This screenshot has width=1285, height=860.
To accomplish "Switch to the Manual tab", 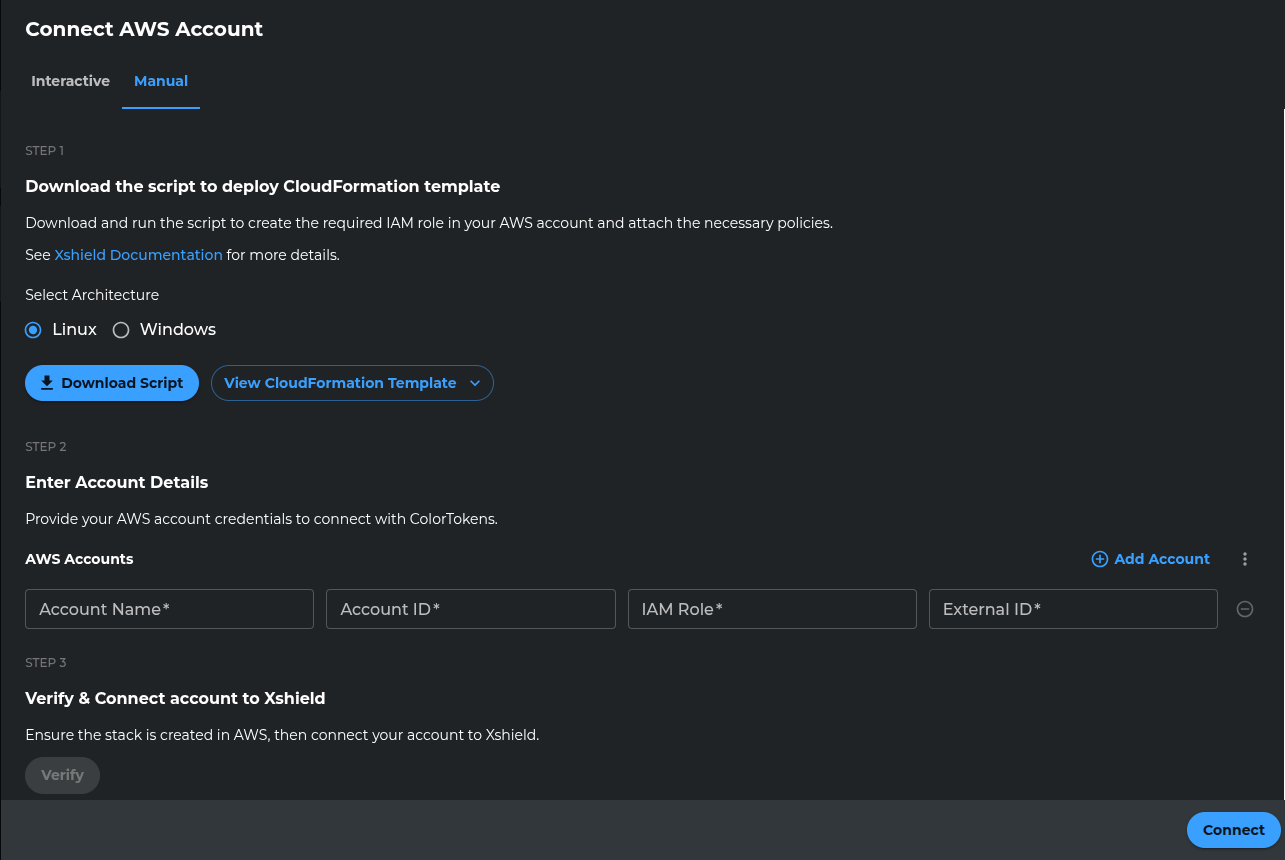I will point(161,81).
